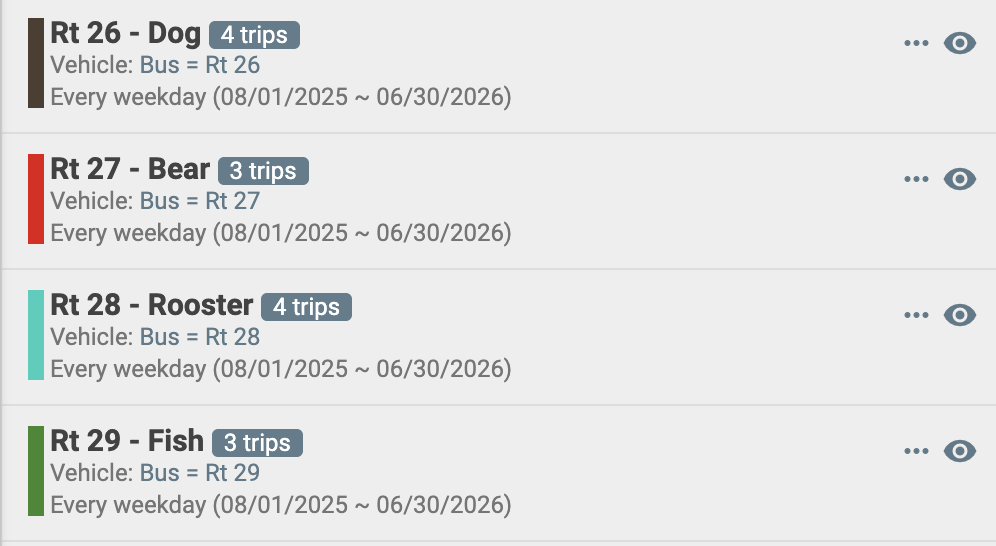Click the red color bar for Rt 27
Image resolution: width=996 pixels, height=546 pixels.
36,199
